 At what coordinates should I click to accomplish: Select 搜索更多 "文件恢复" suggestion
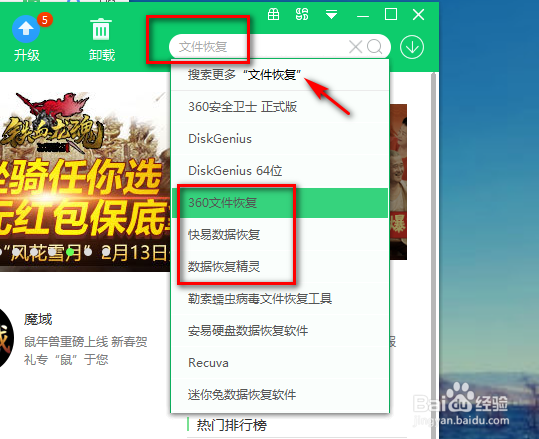(x=280, y=75)
